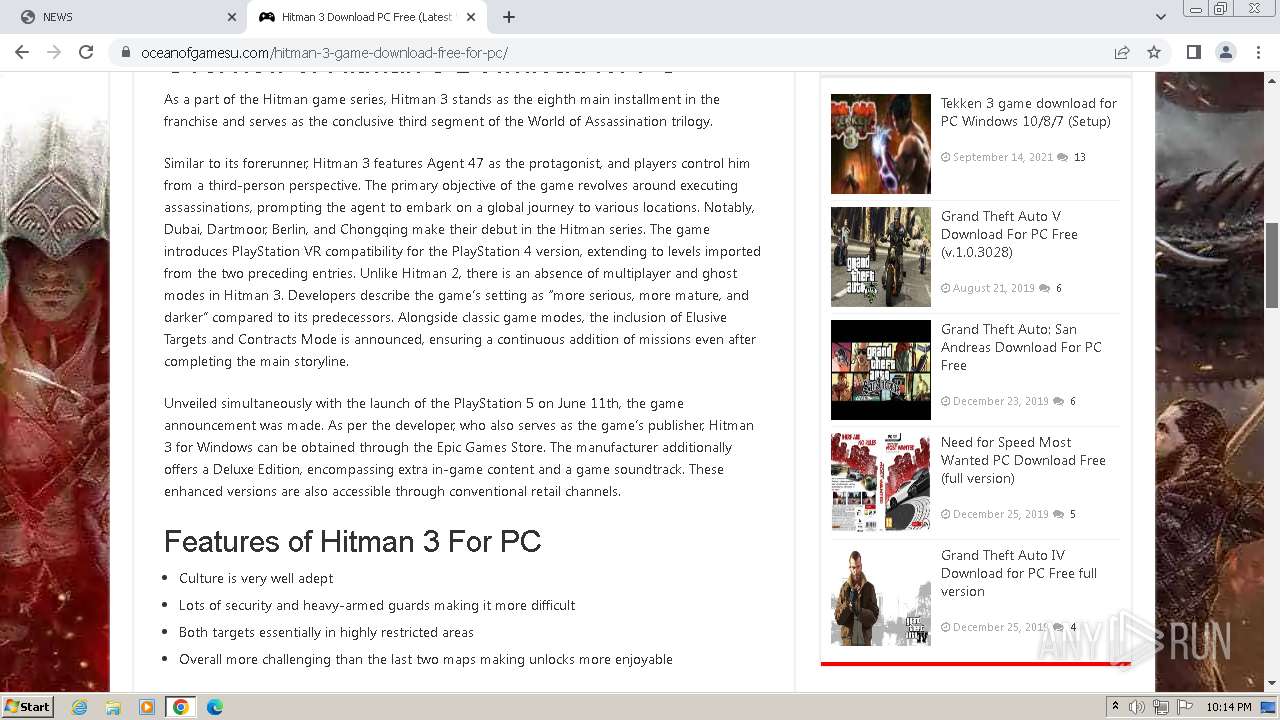
Task: Click the clock icon beside December 23, 2019
Action: (945, 402)
